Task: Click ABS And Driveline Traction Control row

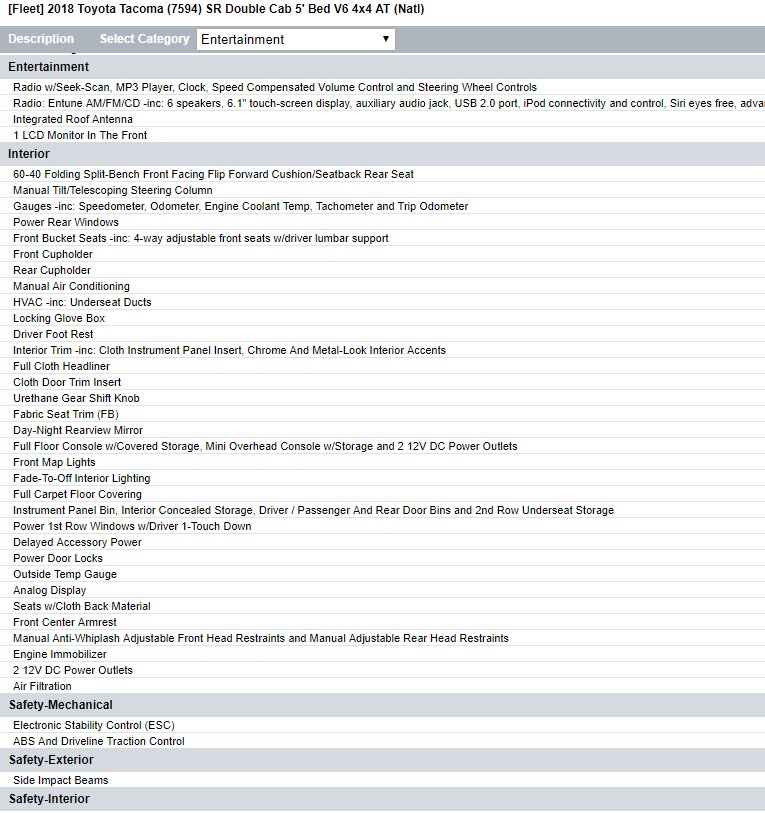Action: pos(382,742)
